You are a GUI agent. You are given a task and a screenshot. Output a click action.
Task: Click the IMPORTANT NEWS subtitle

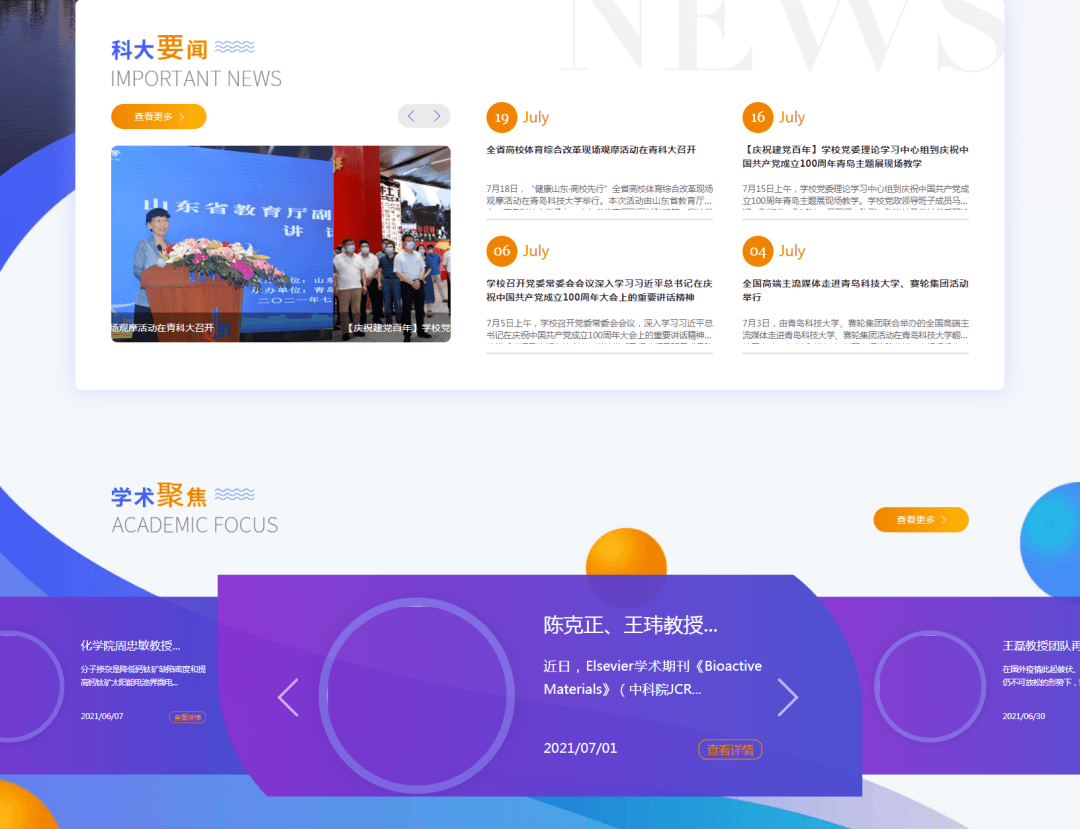(x=196, y=78)
